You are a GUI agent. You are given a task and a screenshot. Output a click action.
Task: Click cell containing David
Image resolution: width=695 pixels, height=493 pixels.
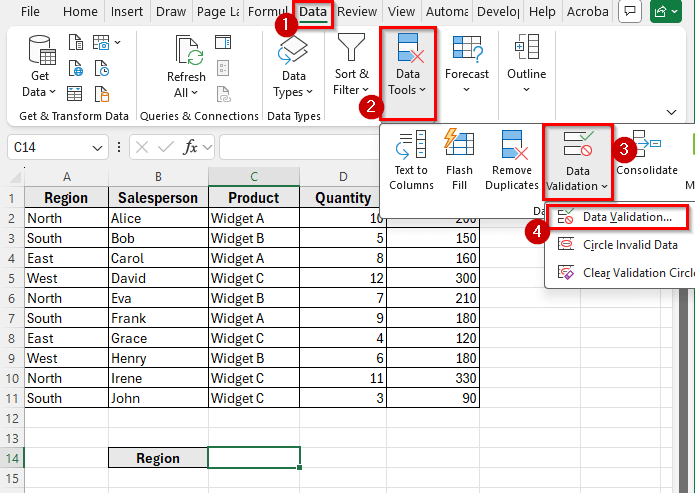click(158, 278)
